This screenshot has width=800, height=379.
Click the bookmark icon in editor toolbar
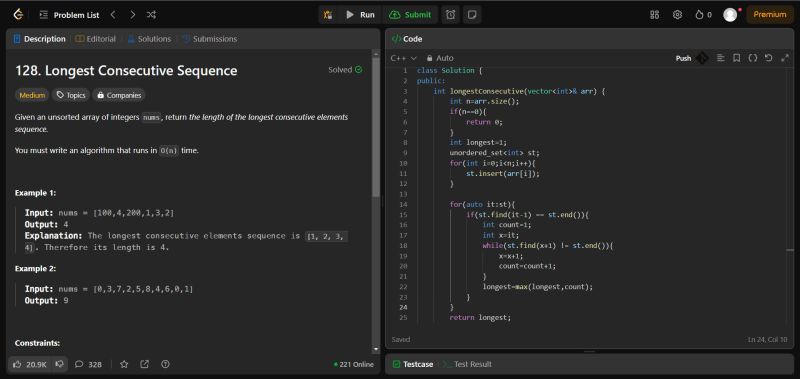coord(736,58)
